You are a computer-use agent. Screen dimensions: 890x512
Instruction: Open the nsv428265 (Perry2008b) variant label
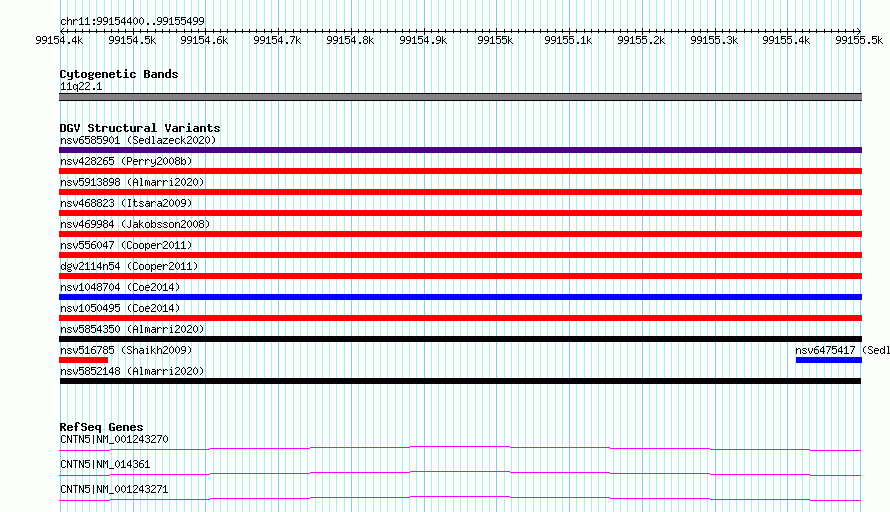126,161
